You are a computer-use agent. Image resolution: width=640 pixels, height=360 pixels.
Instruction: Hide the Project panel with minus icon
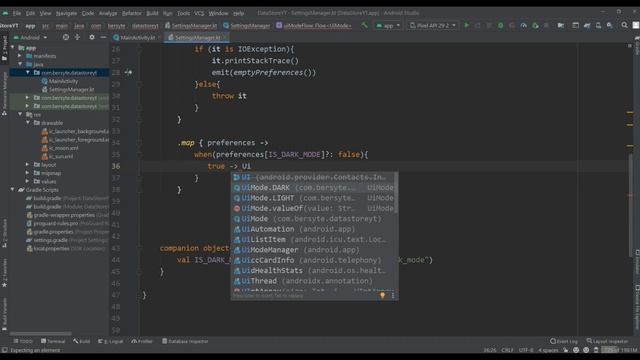(103, 37)
